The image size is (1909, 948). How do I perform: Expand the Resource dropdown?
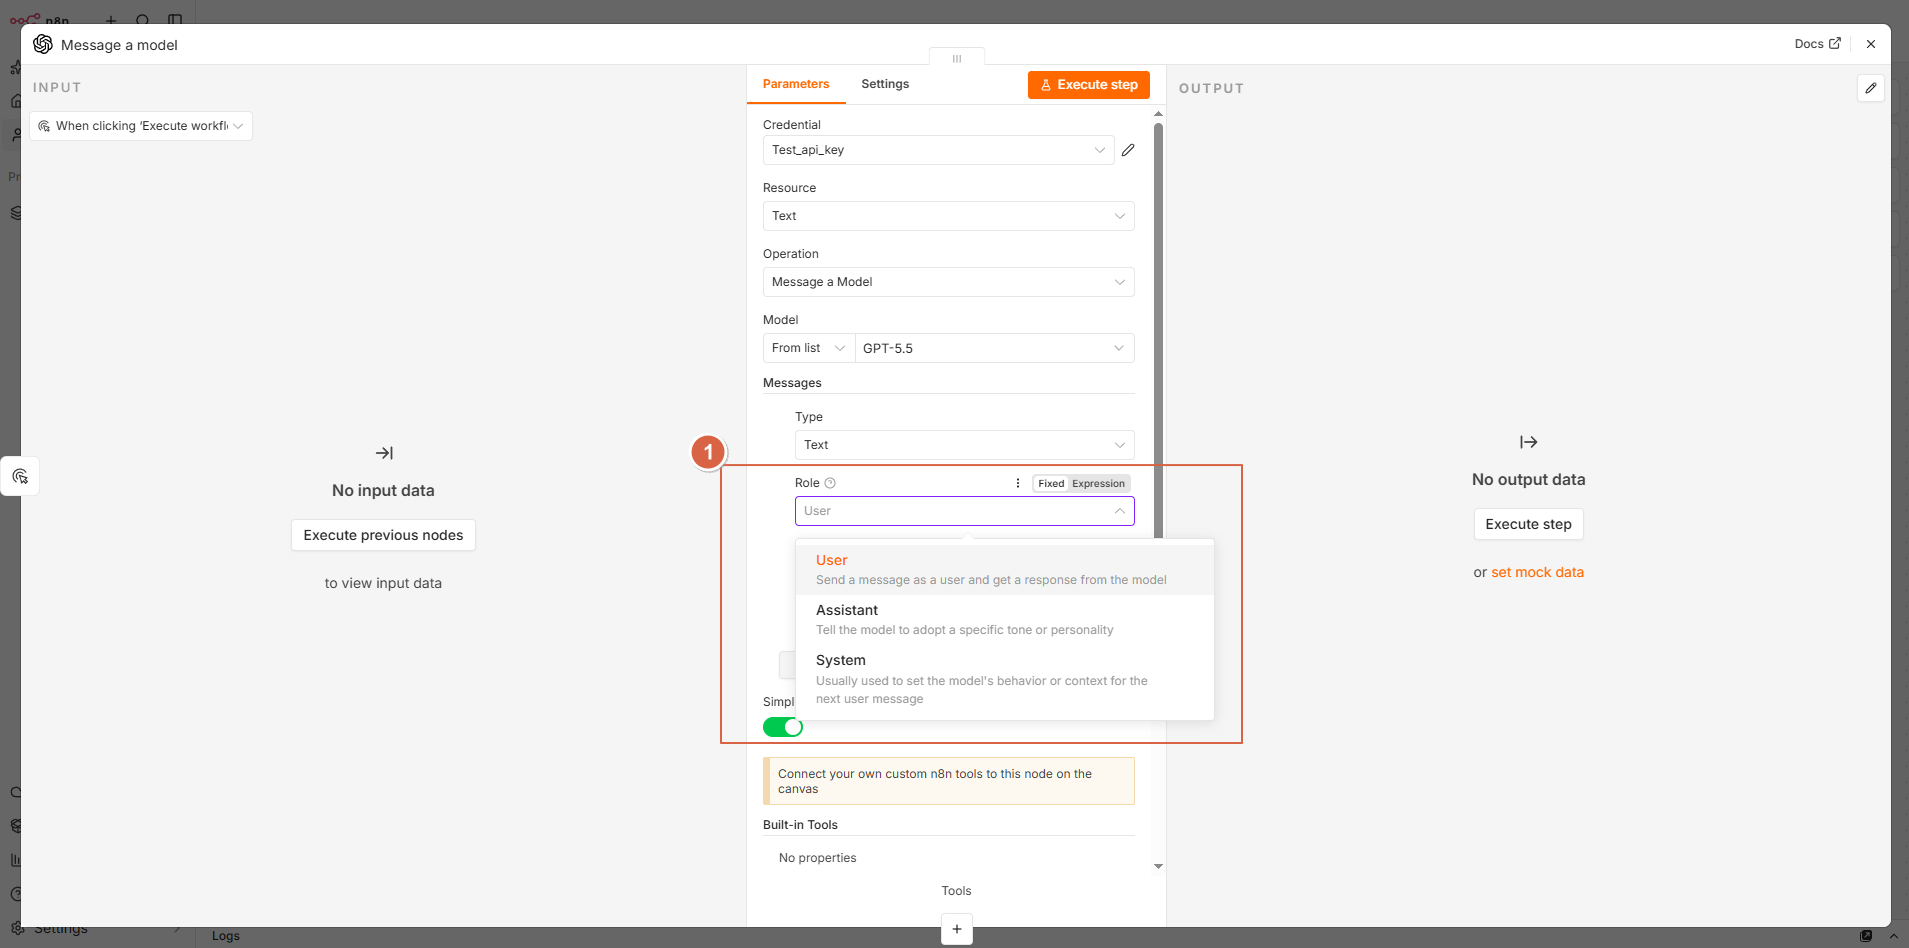coord(948,216)
